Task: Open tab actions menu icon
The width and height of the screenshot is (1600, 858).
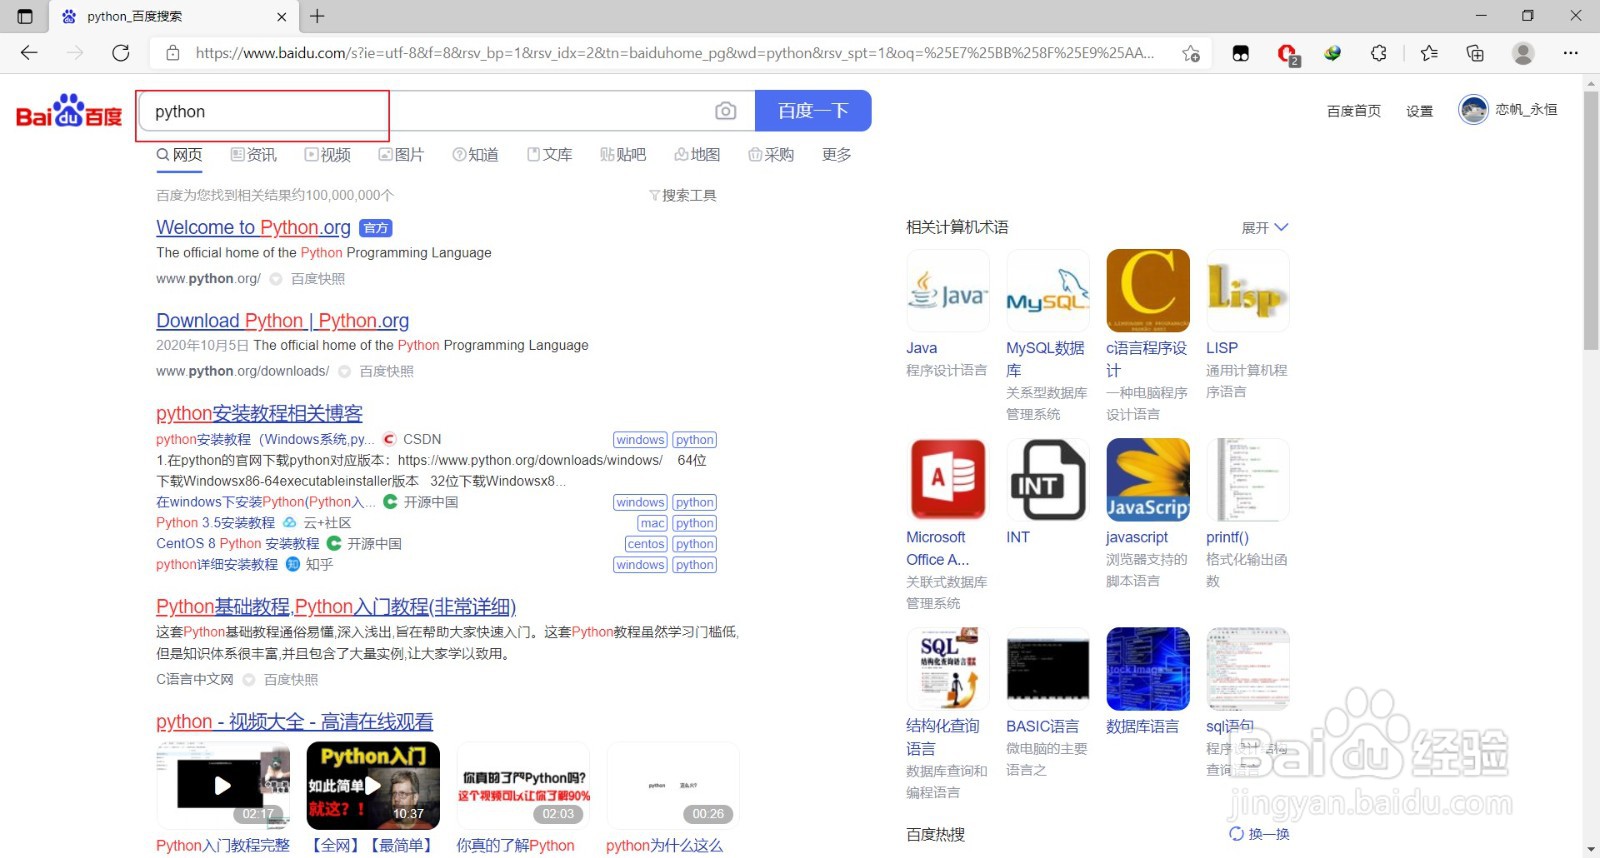Action: [x=25, y=16]
